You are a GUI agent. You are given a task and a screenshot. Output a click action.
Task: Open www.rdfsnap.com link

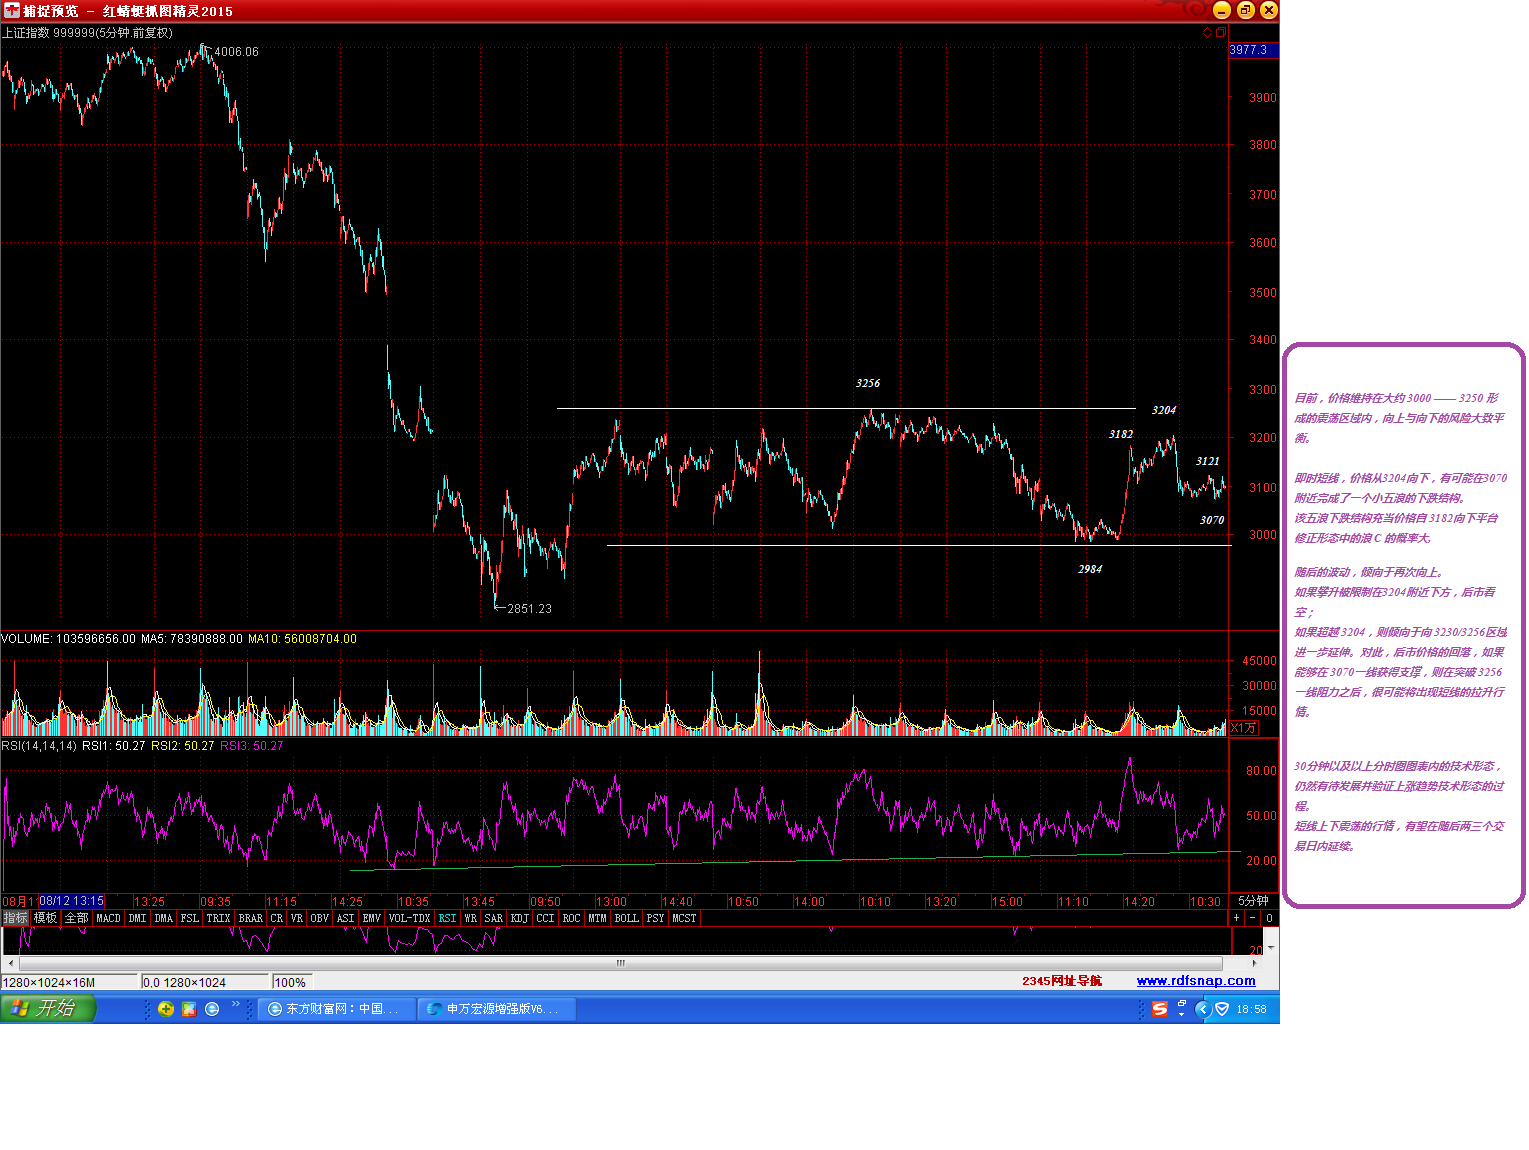1196,981
